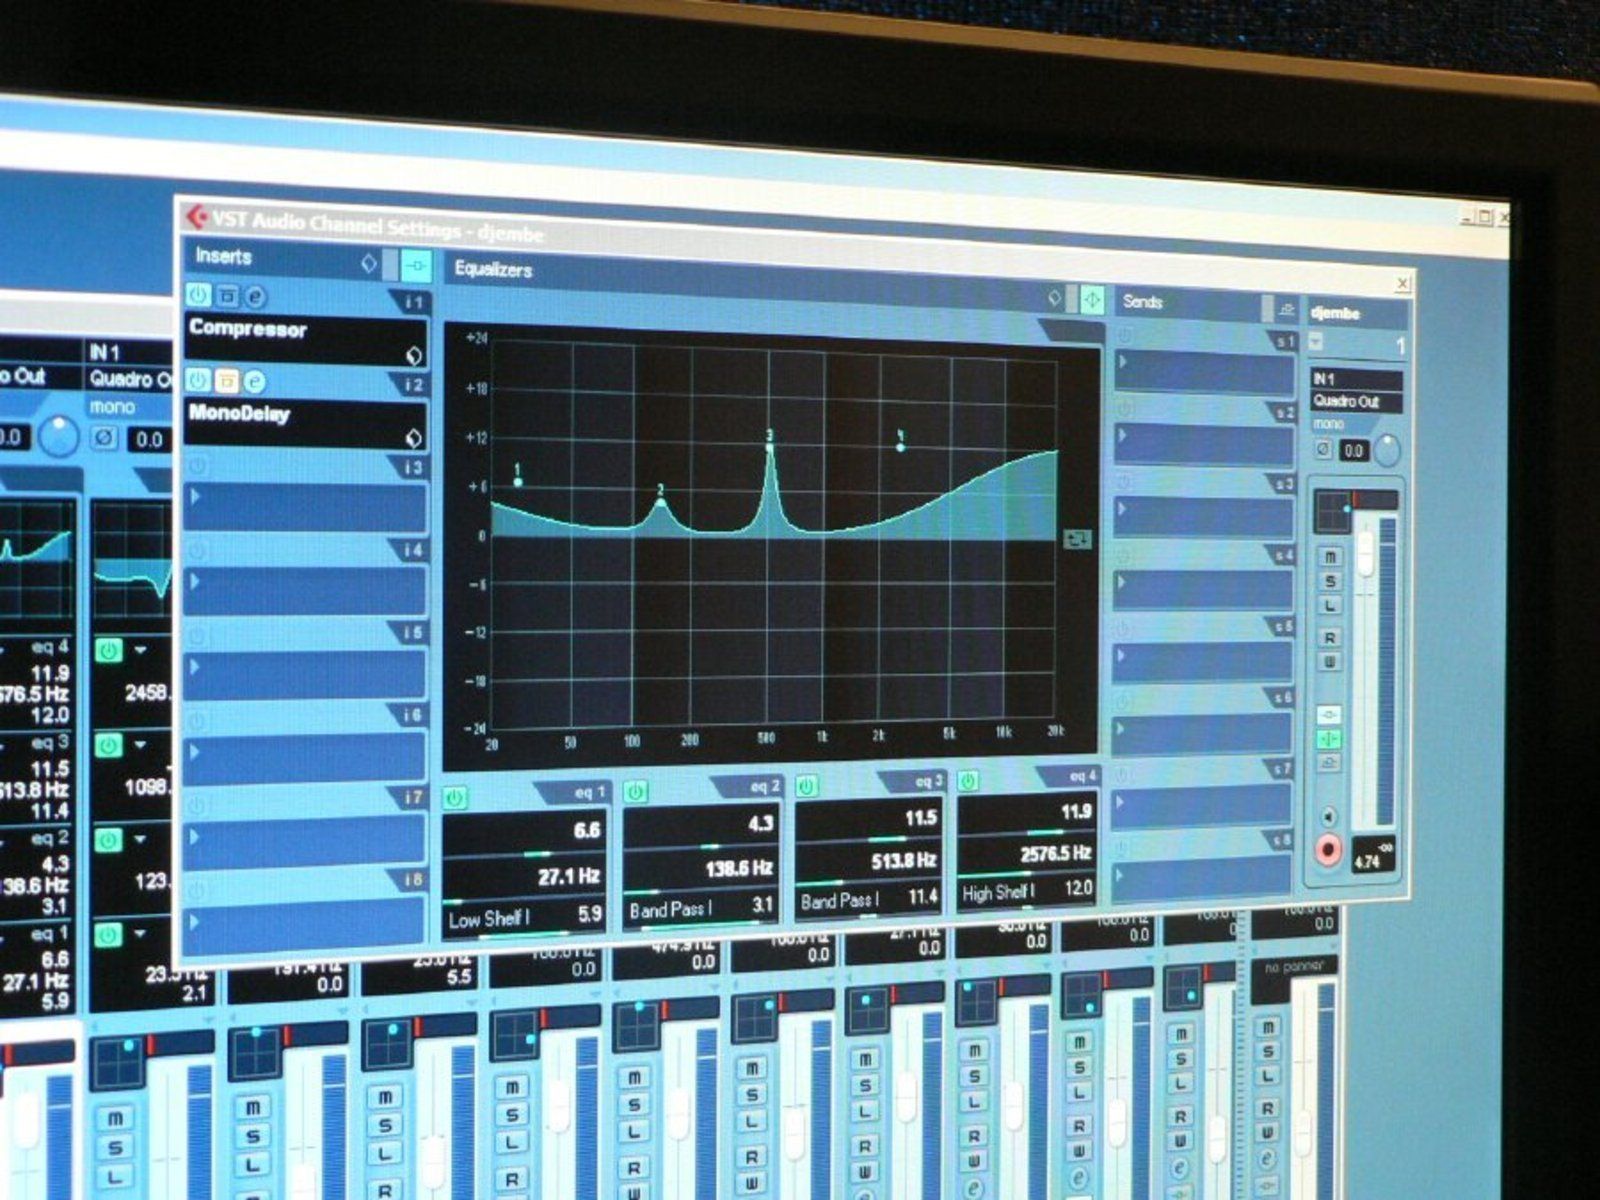The width and height of the screenshot is (1600, 1200).
Task: Click the Quadro Out output routing field
Action: pos(1356,401)
